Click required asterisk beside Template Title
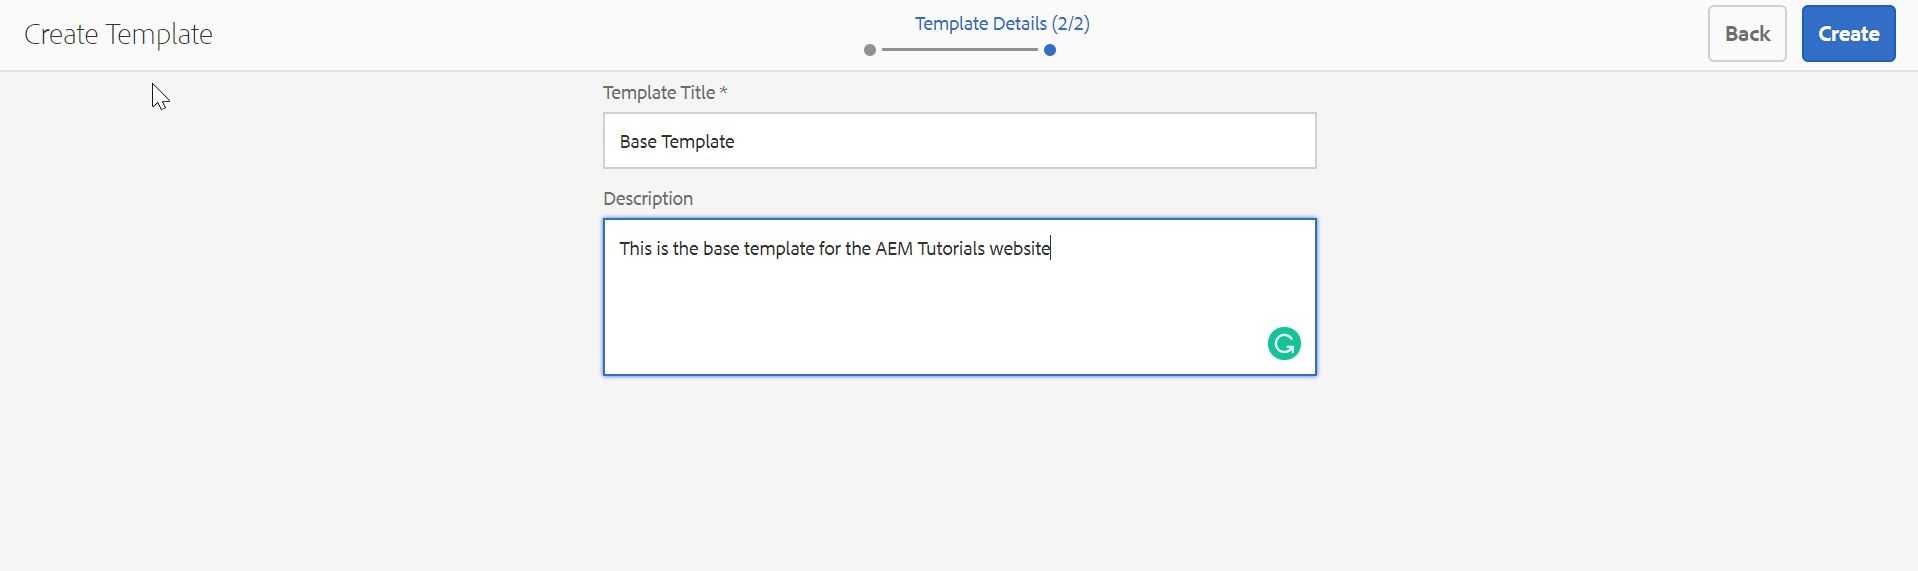 point(724,92)
